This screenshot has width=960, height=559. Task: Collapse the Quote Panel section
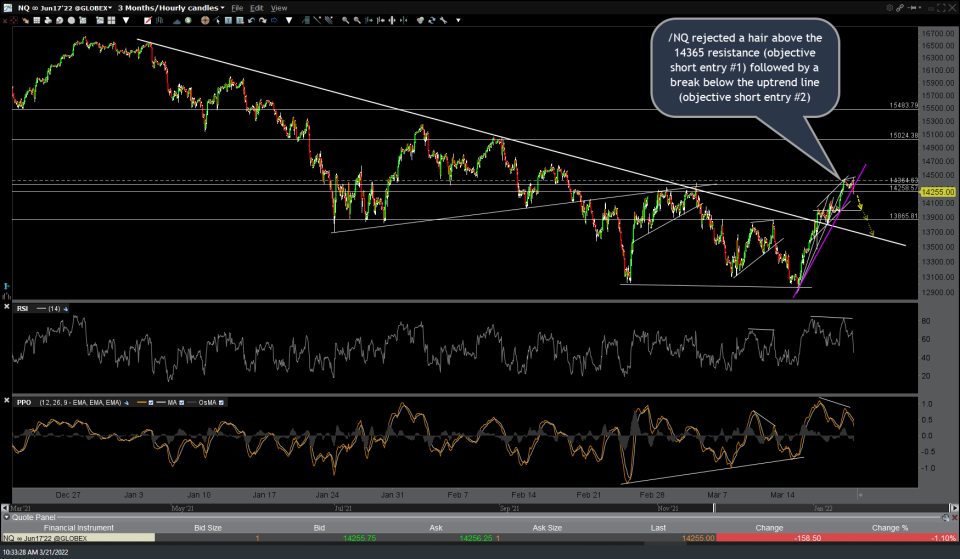click(7, 517)
